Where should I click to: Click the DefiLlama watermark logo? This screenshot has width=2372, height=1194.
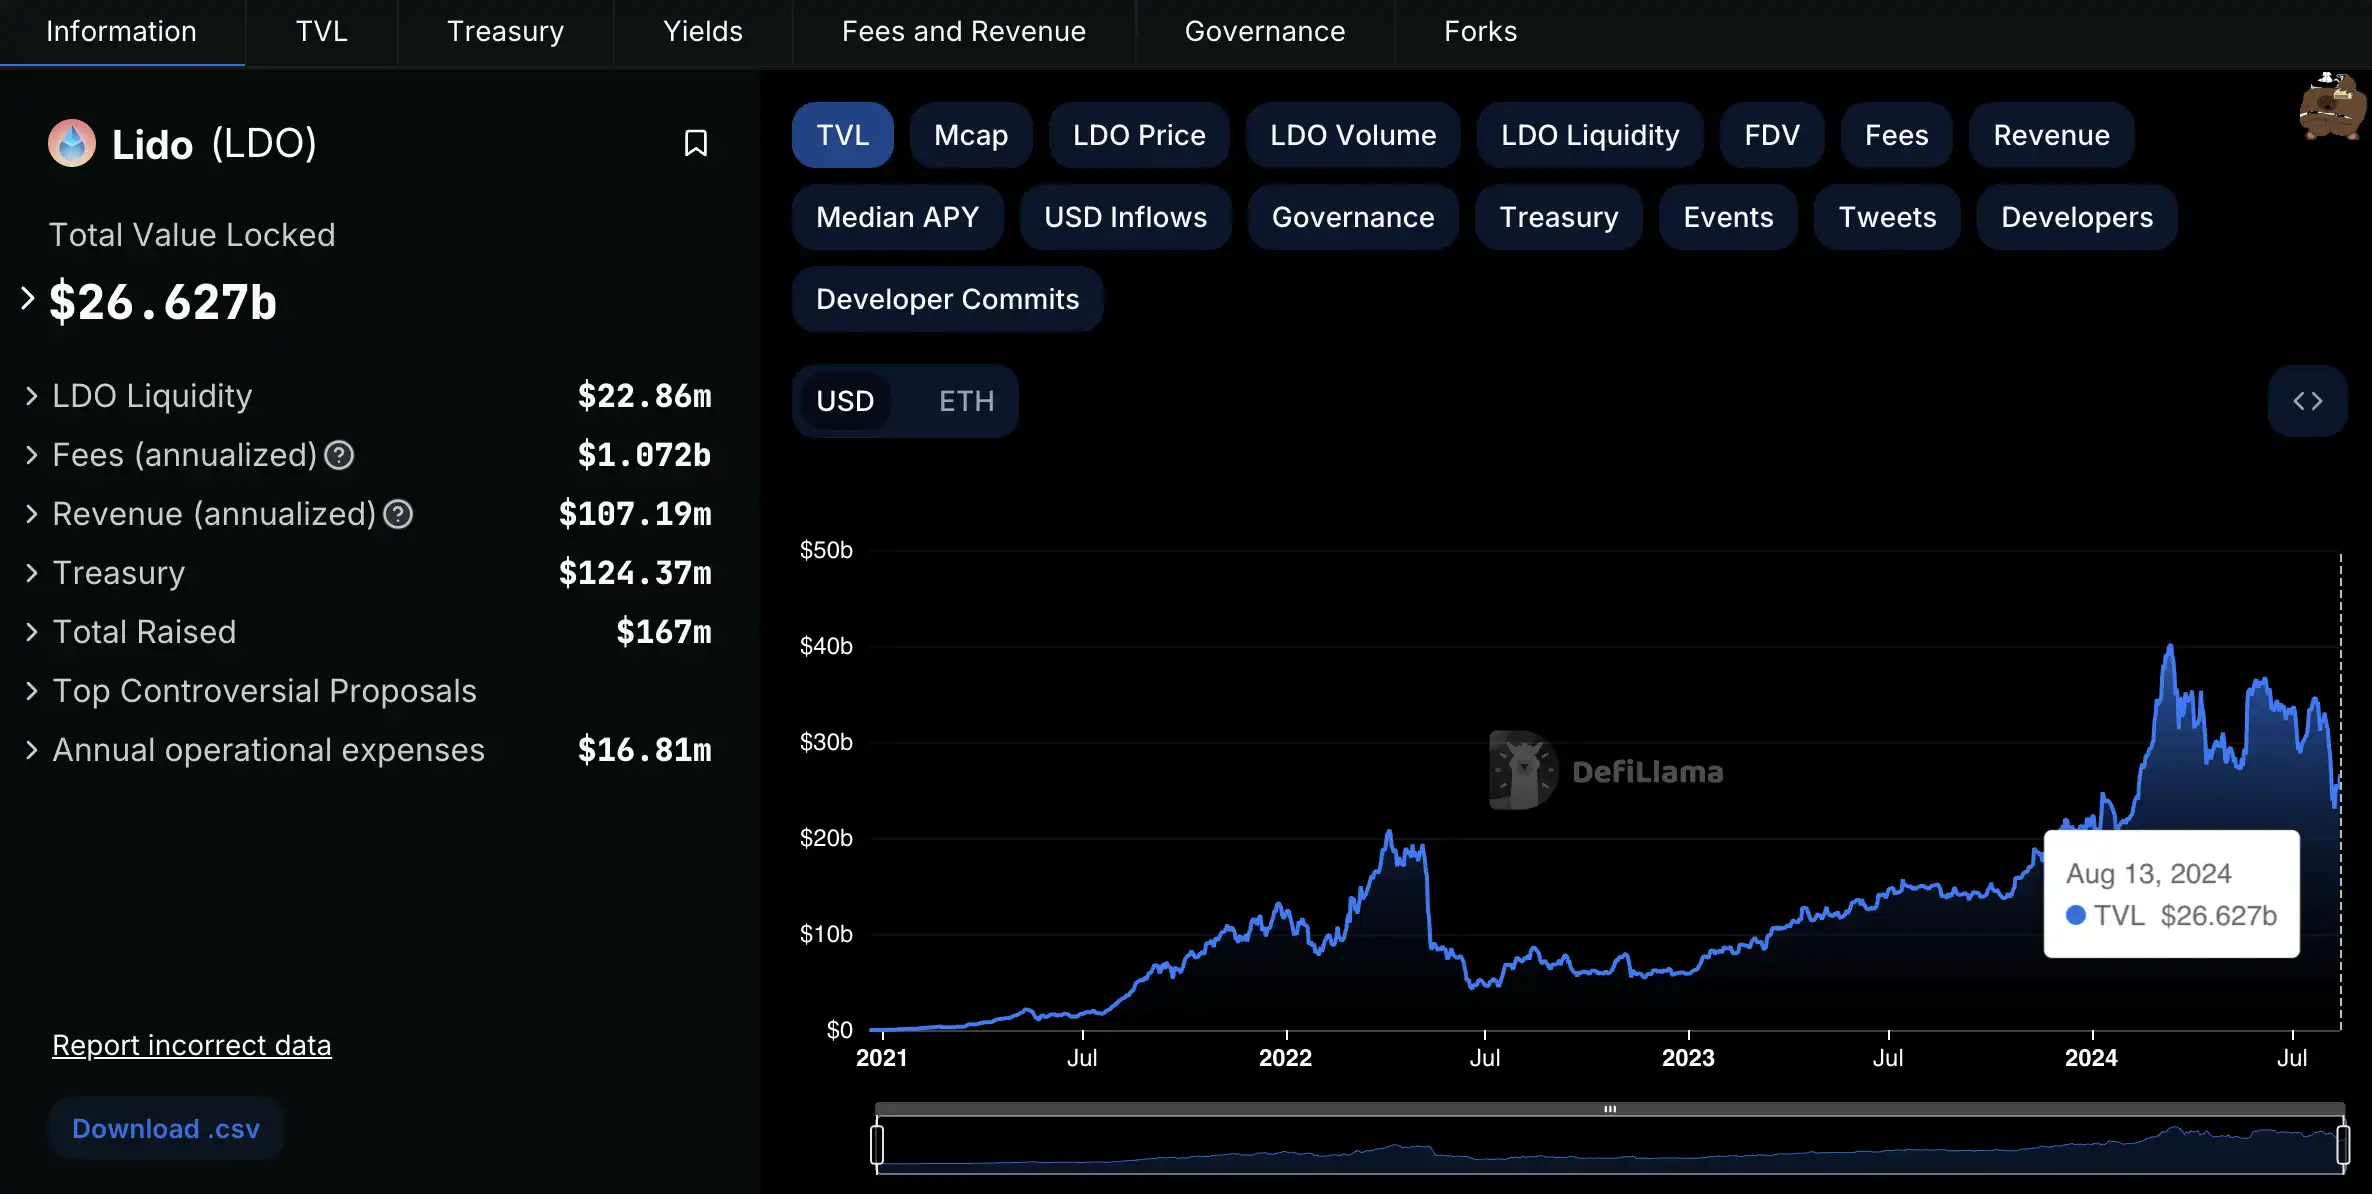(x=1522, y=770)
